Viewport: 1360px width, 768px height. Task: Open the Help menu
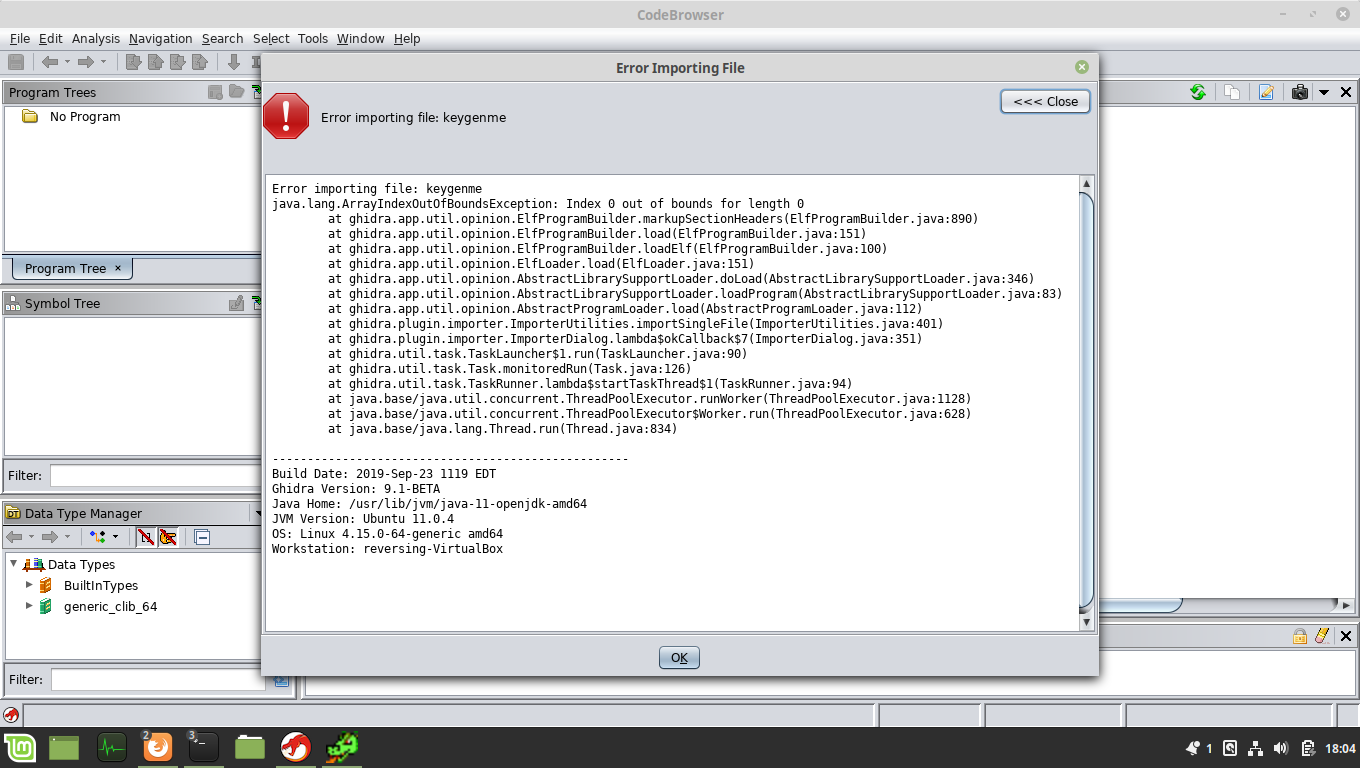pyautogui.click(x=407, y=38)
